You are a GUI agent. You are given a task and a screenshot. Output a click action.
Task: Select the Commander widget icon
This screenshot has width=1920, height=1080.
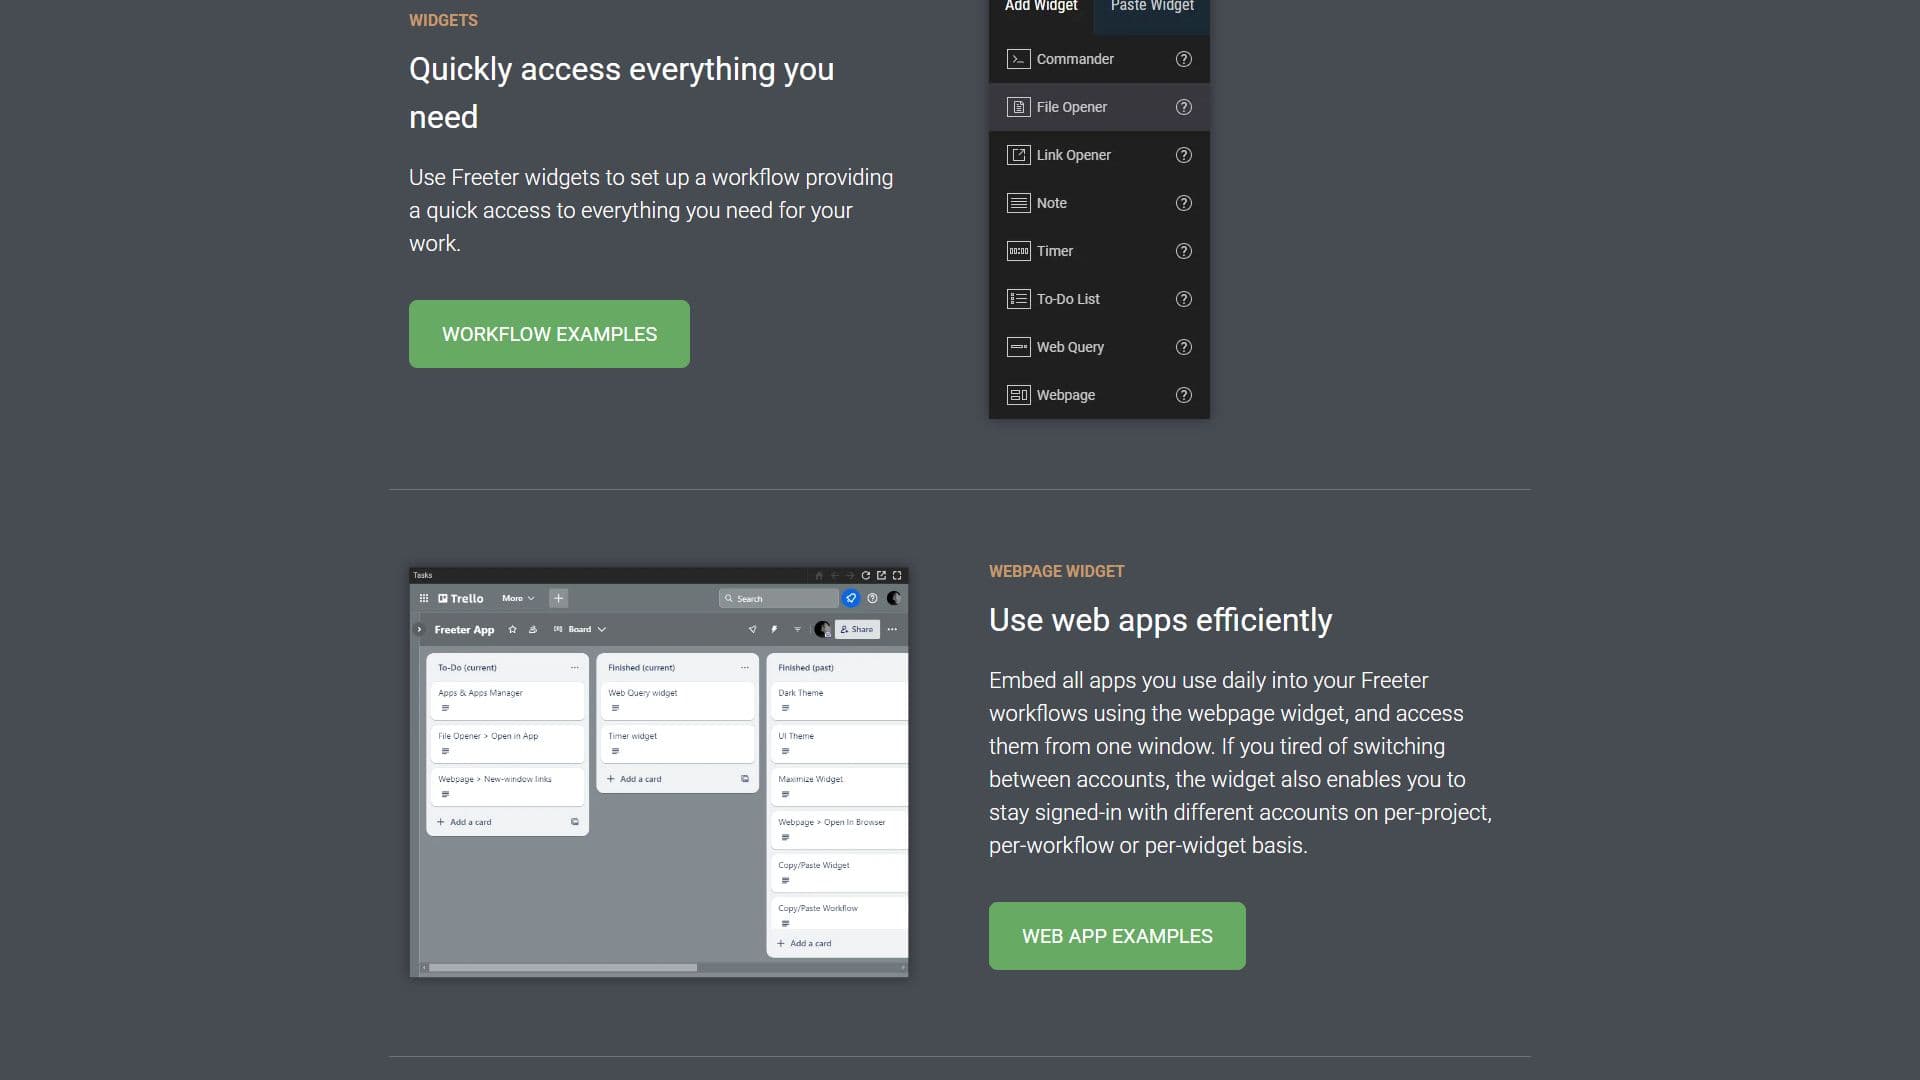(1018, 59)
